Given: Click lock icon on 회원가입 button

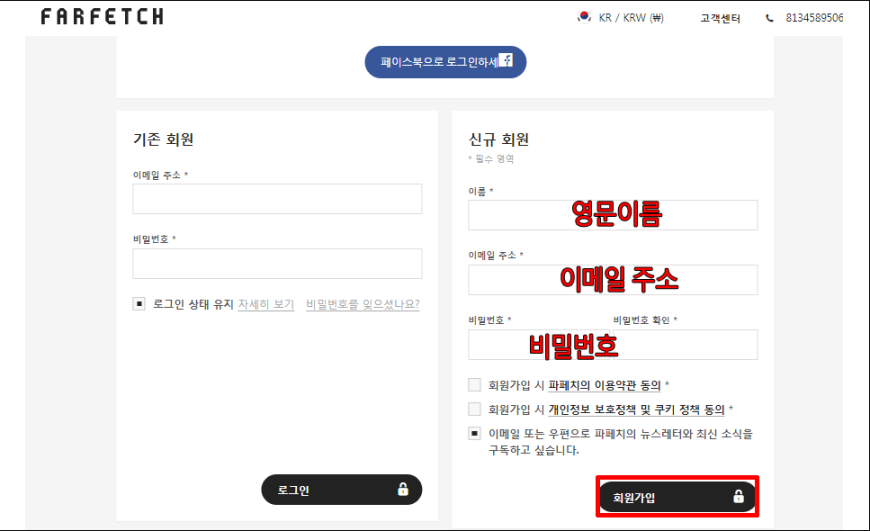Looking at the screenshot, I should point(738,496).
